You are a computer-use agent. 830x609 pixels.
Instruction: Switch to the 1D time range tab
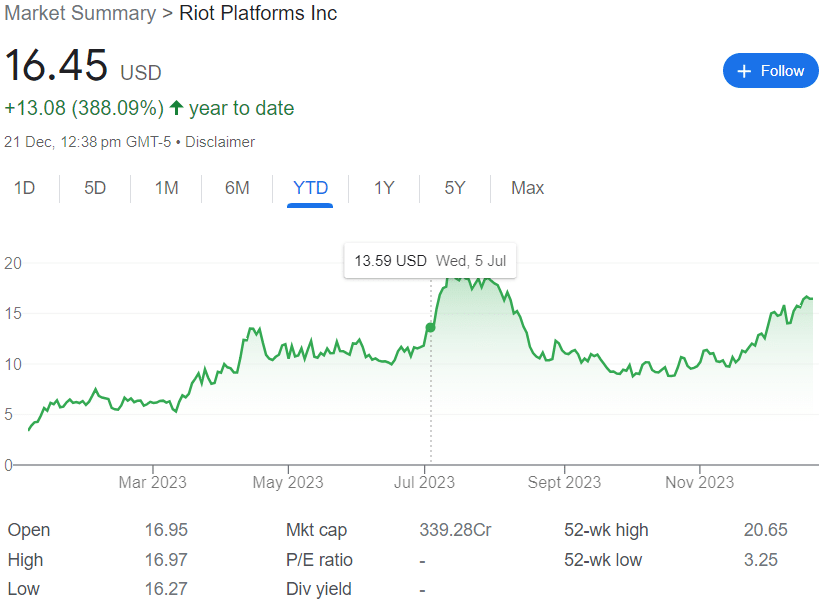pos(25,188)
